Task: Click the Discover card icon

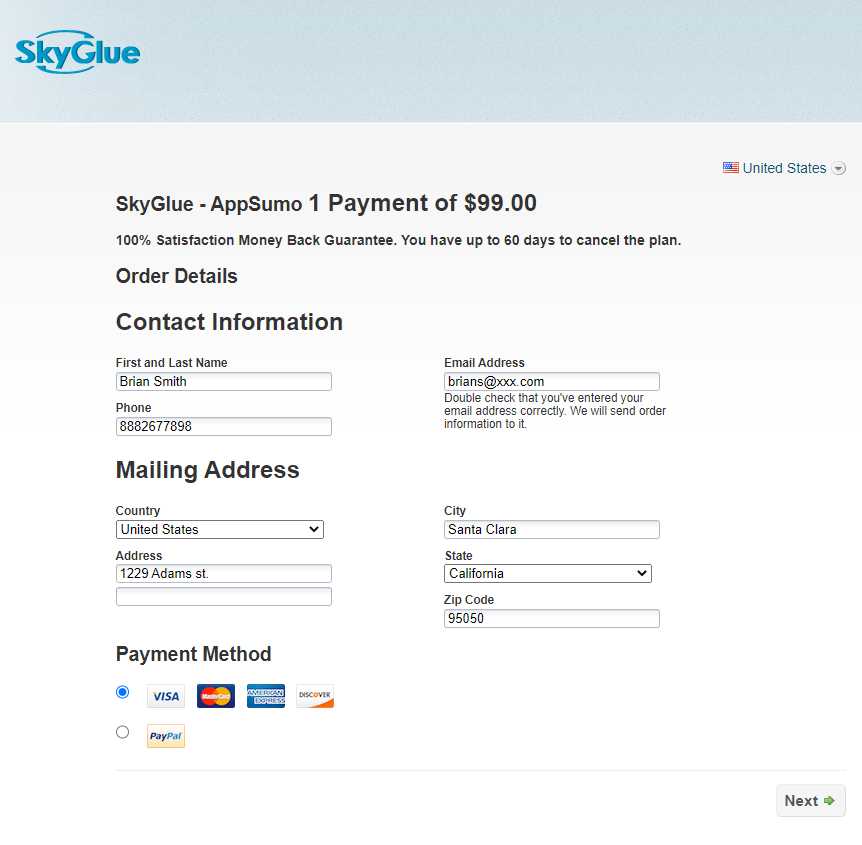Action: (x=315, y=696)
